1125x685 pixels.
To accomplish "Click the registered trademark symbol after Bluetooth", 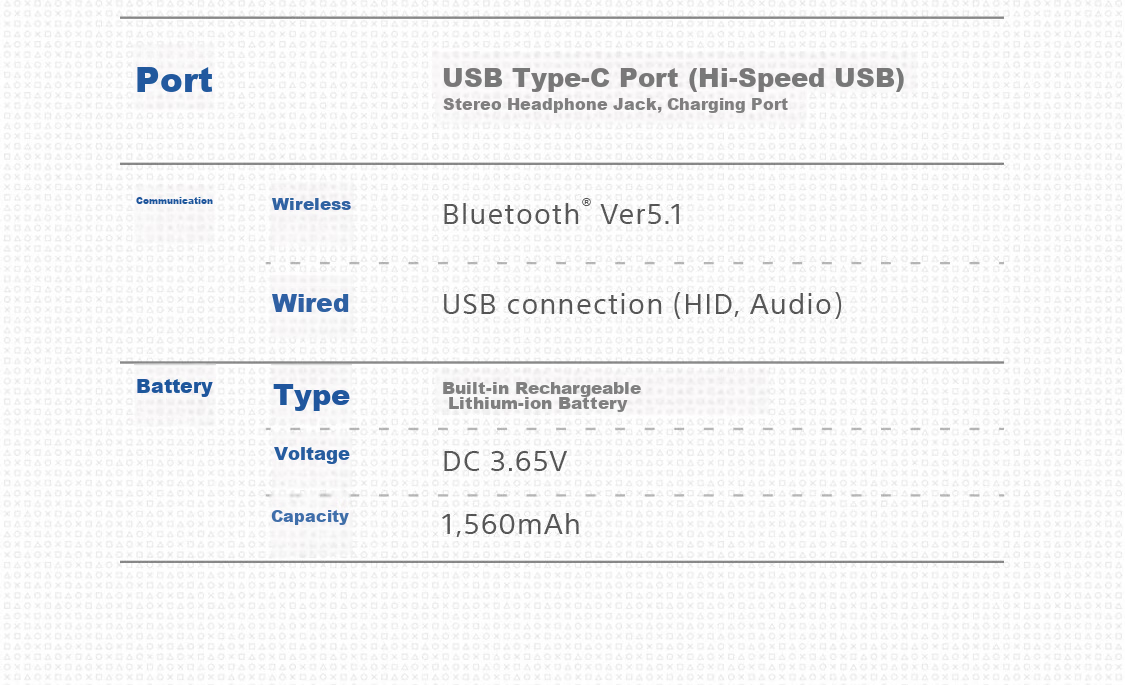I will (586, 202).
